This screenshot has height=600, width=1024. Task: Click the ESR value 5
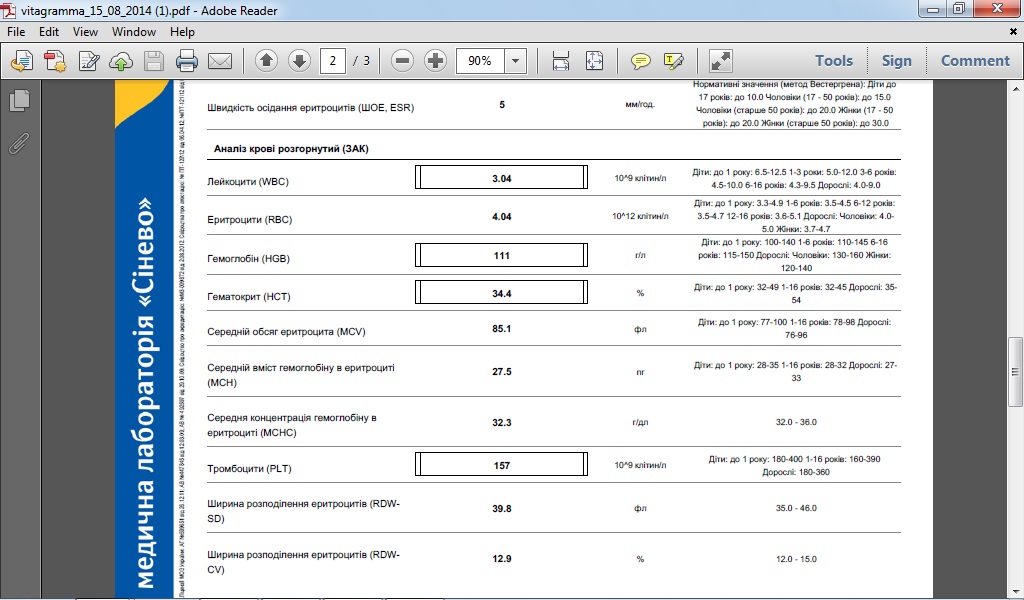(x=502, y=104)
